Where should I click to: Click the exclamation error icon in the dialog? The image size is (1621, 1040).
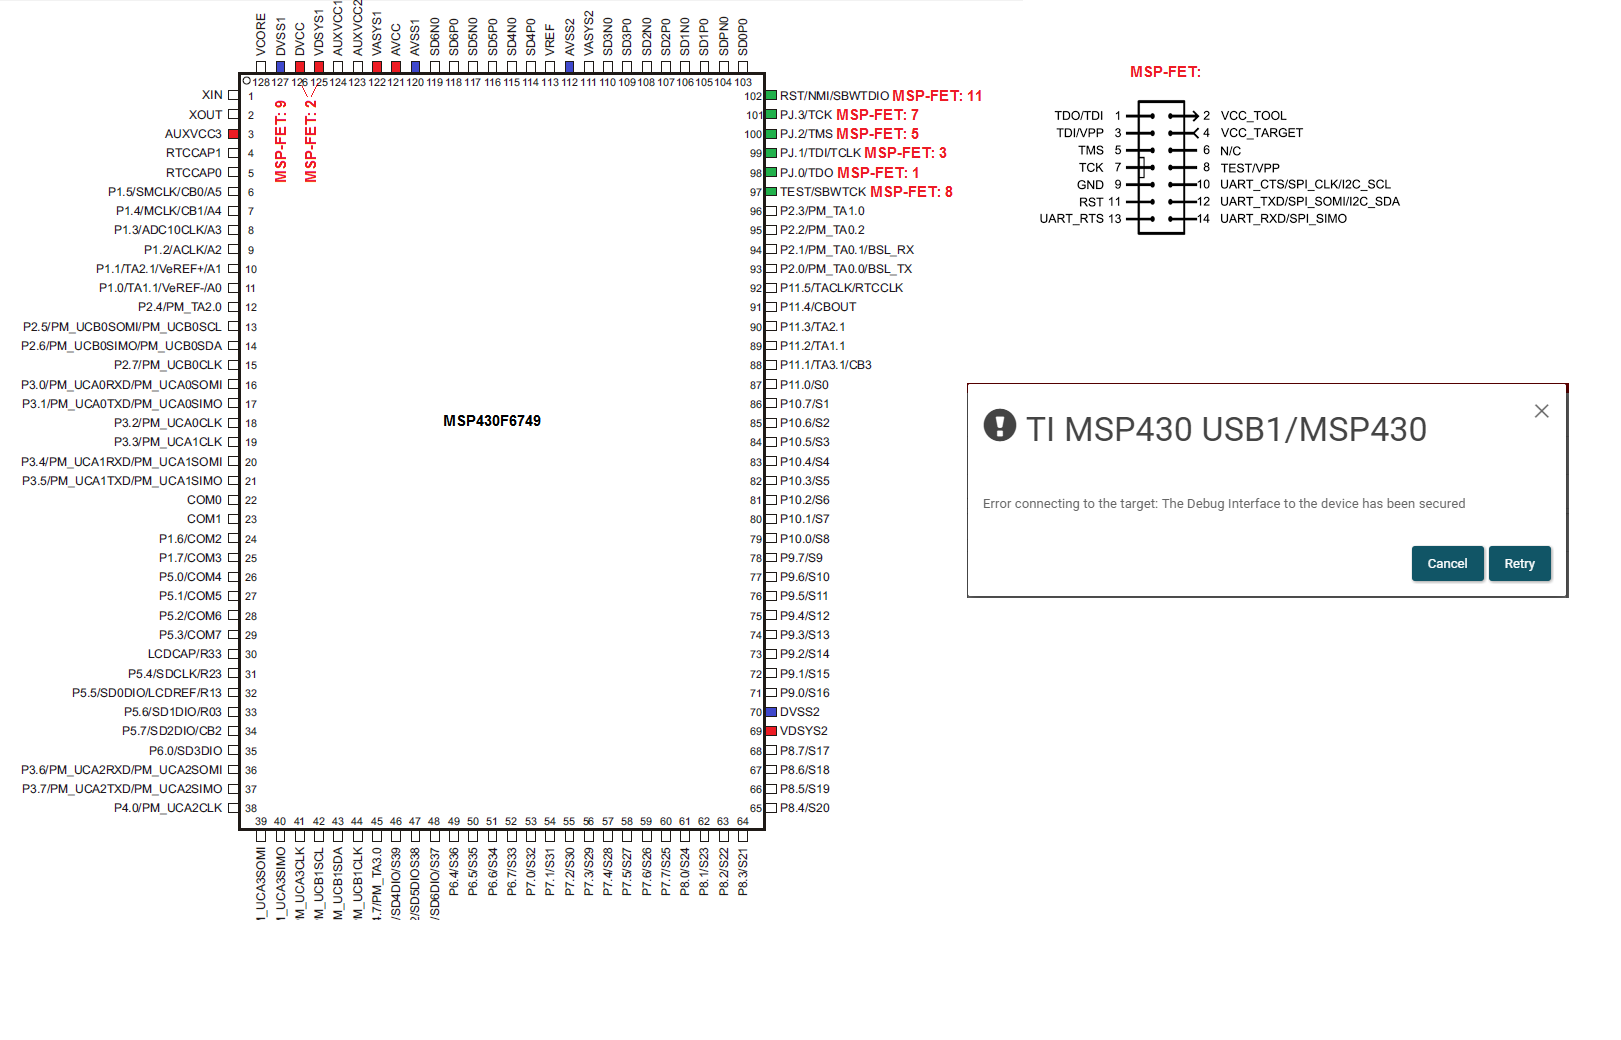point(999,425)
